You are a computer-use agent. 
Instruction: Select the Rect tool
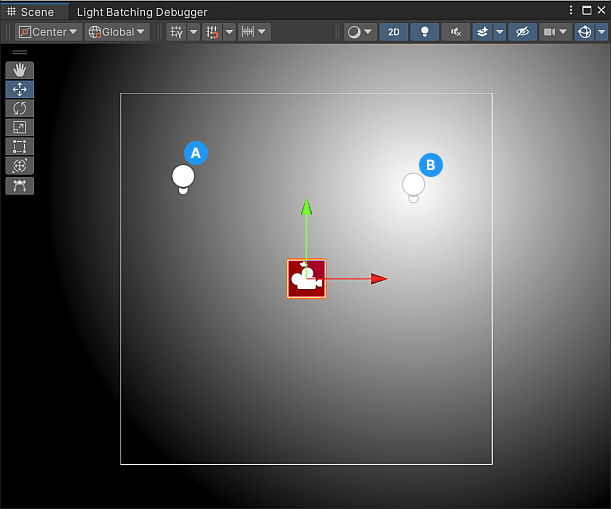coord(19,147)
